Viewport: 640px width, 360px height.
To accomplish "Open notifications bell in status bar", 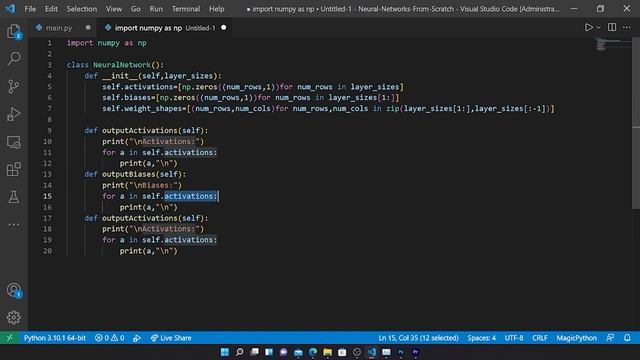I will (x=627, y=338).
